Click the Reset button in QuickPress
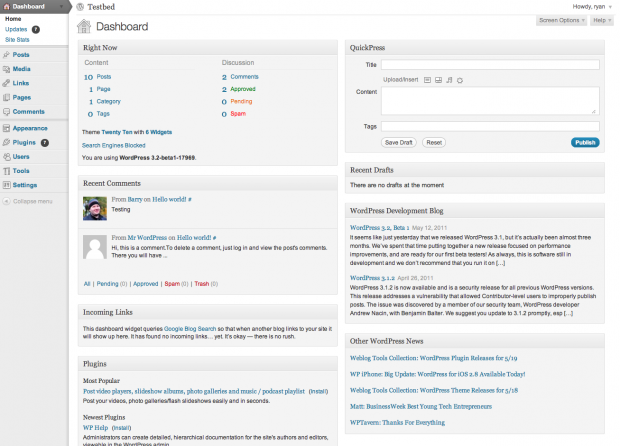The height and width of the screenshot is (446, 620). [434, 143]
